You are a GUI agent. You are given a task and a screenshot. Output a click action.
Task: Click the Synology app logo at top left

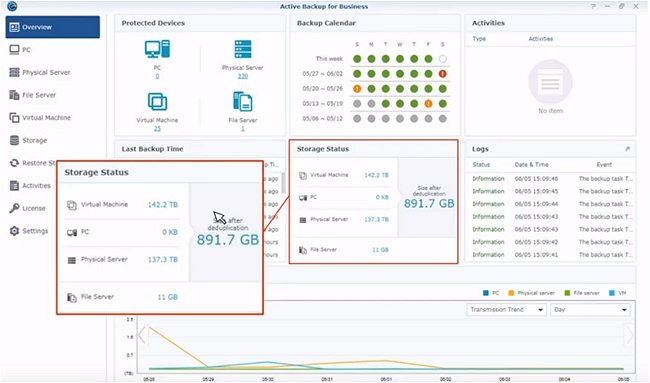(12, 6)
